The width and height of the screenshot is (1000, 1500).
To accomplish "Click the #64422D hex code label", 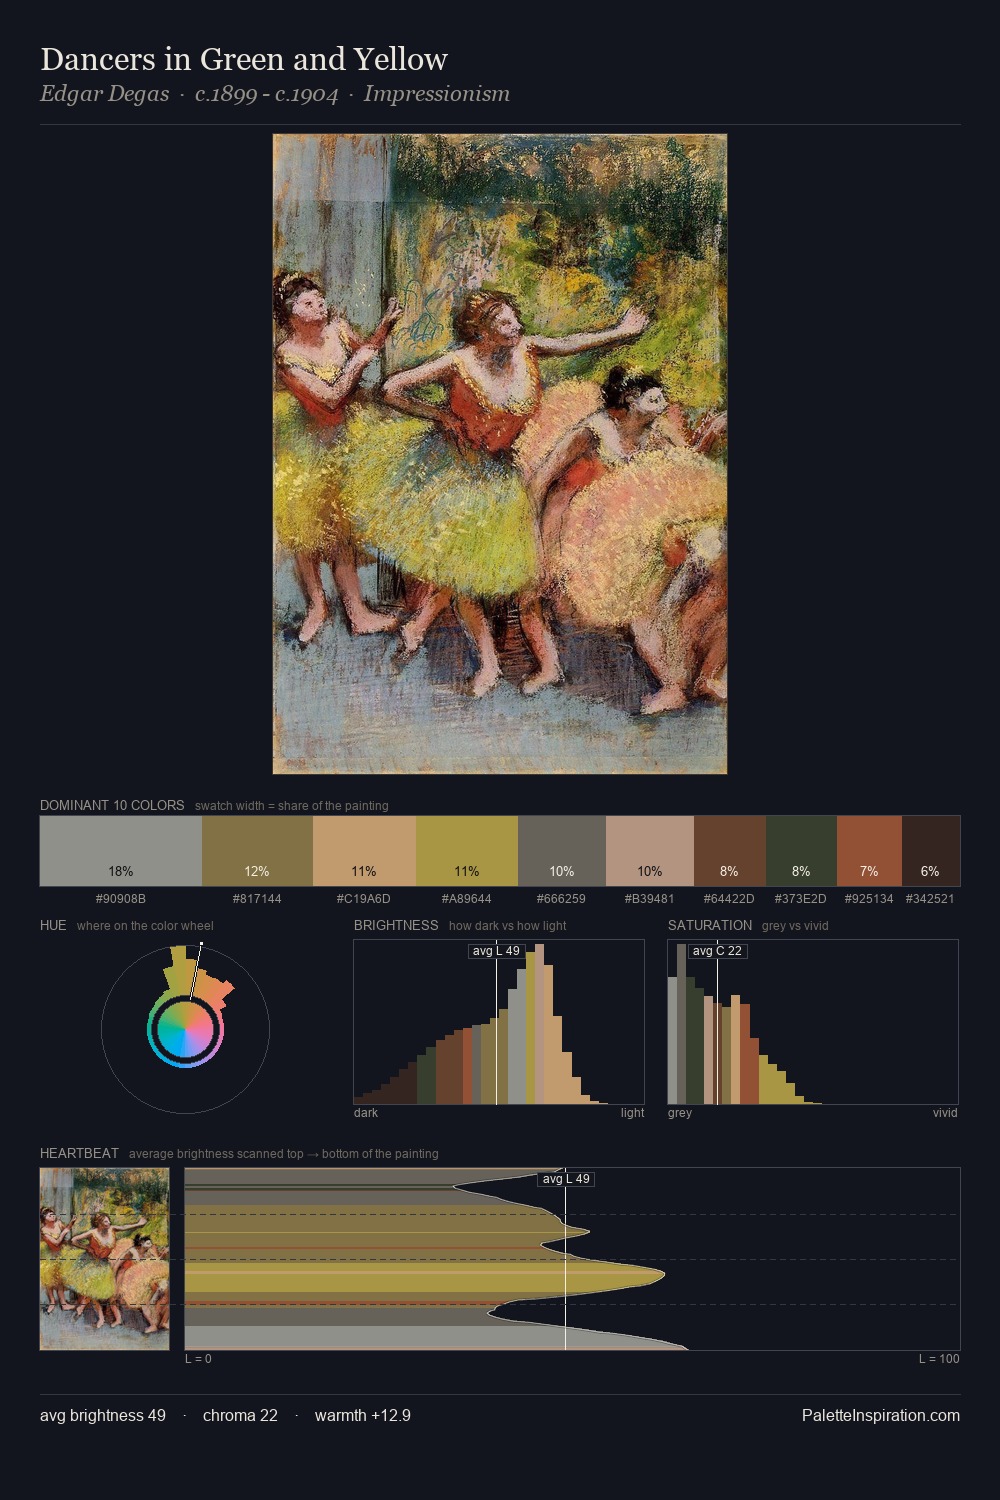I will click(729, 899).
